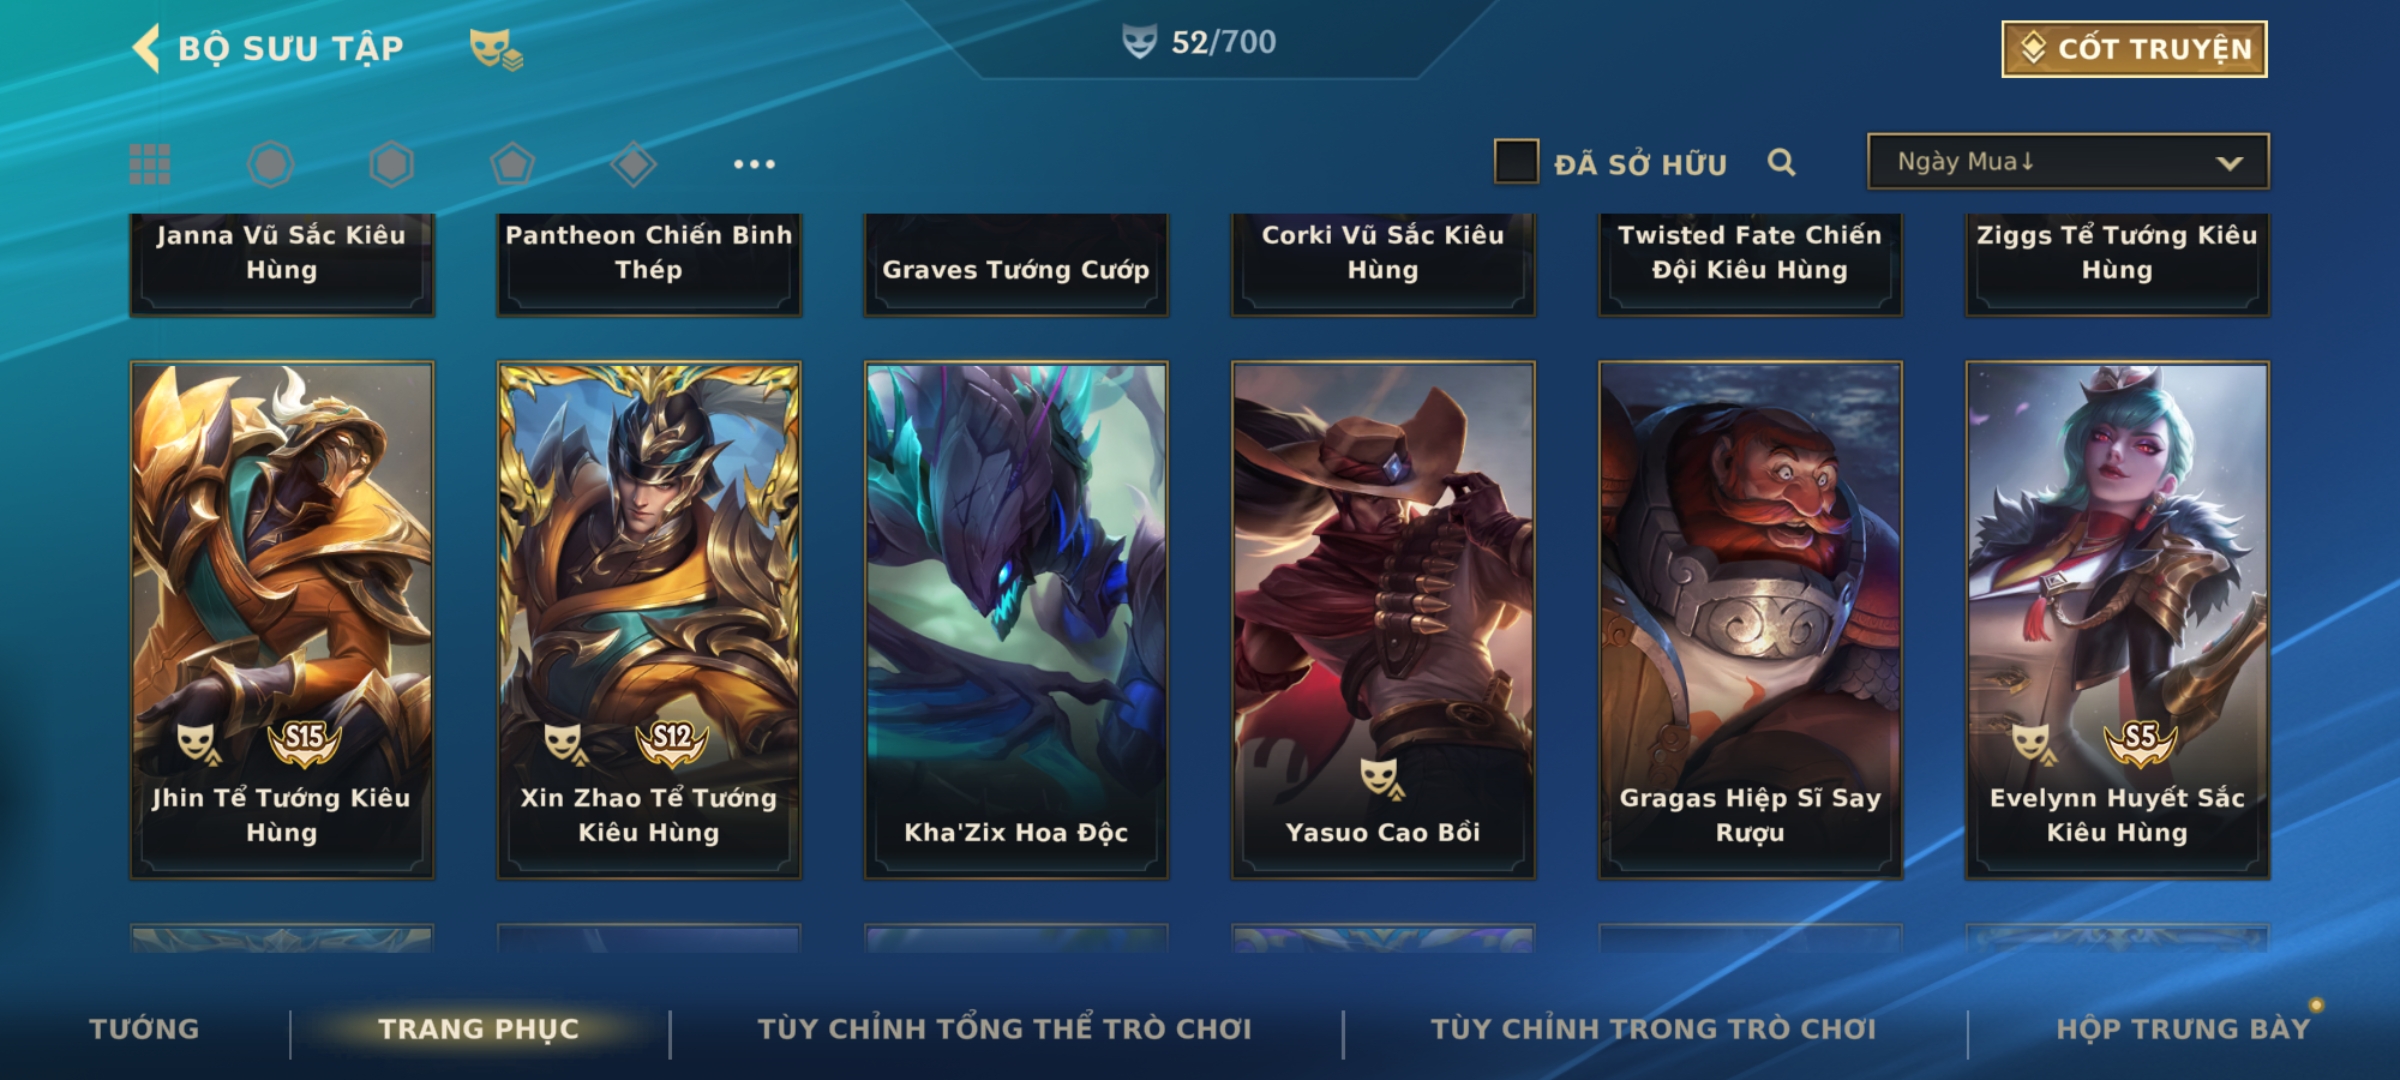Open the Kha'Zix Hoa Độc skin card
2400x1080 pixels.
pos(1016,620)
